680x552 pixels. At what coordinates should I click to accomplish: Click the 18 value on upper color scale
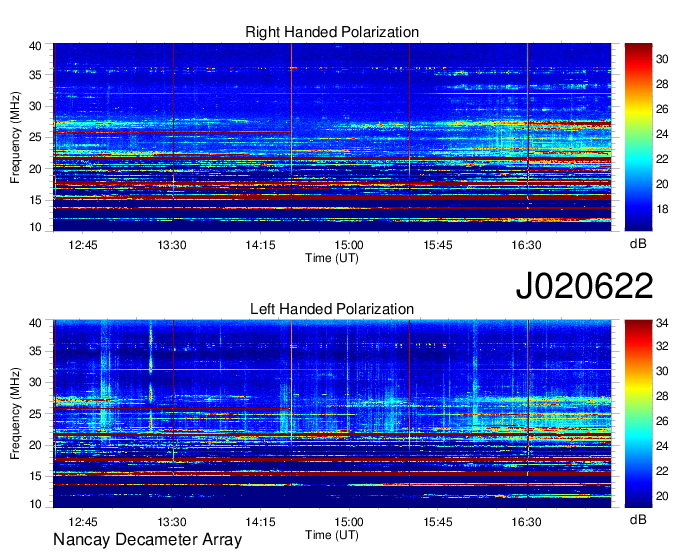click(662, 209)
